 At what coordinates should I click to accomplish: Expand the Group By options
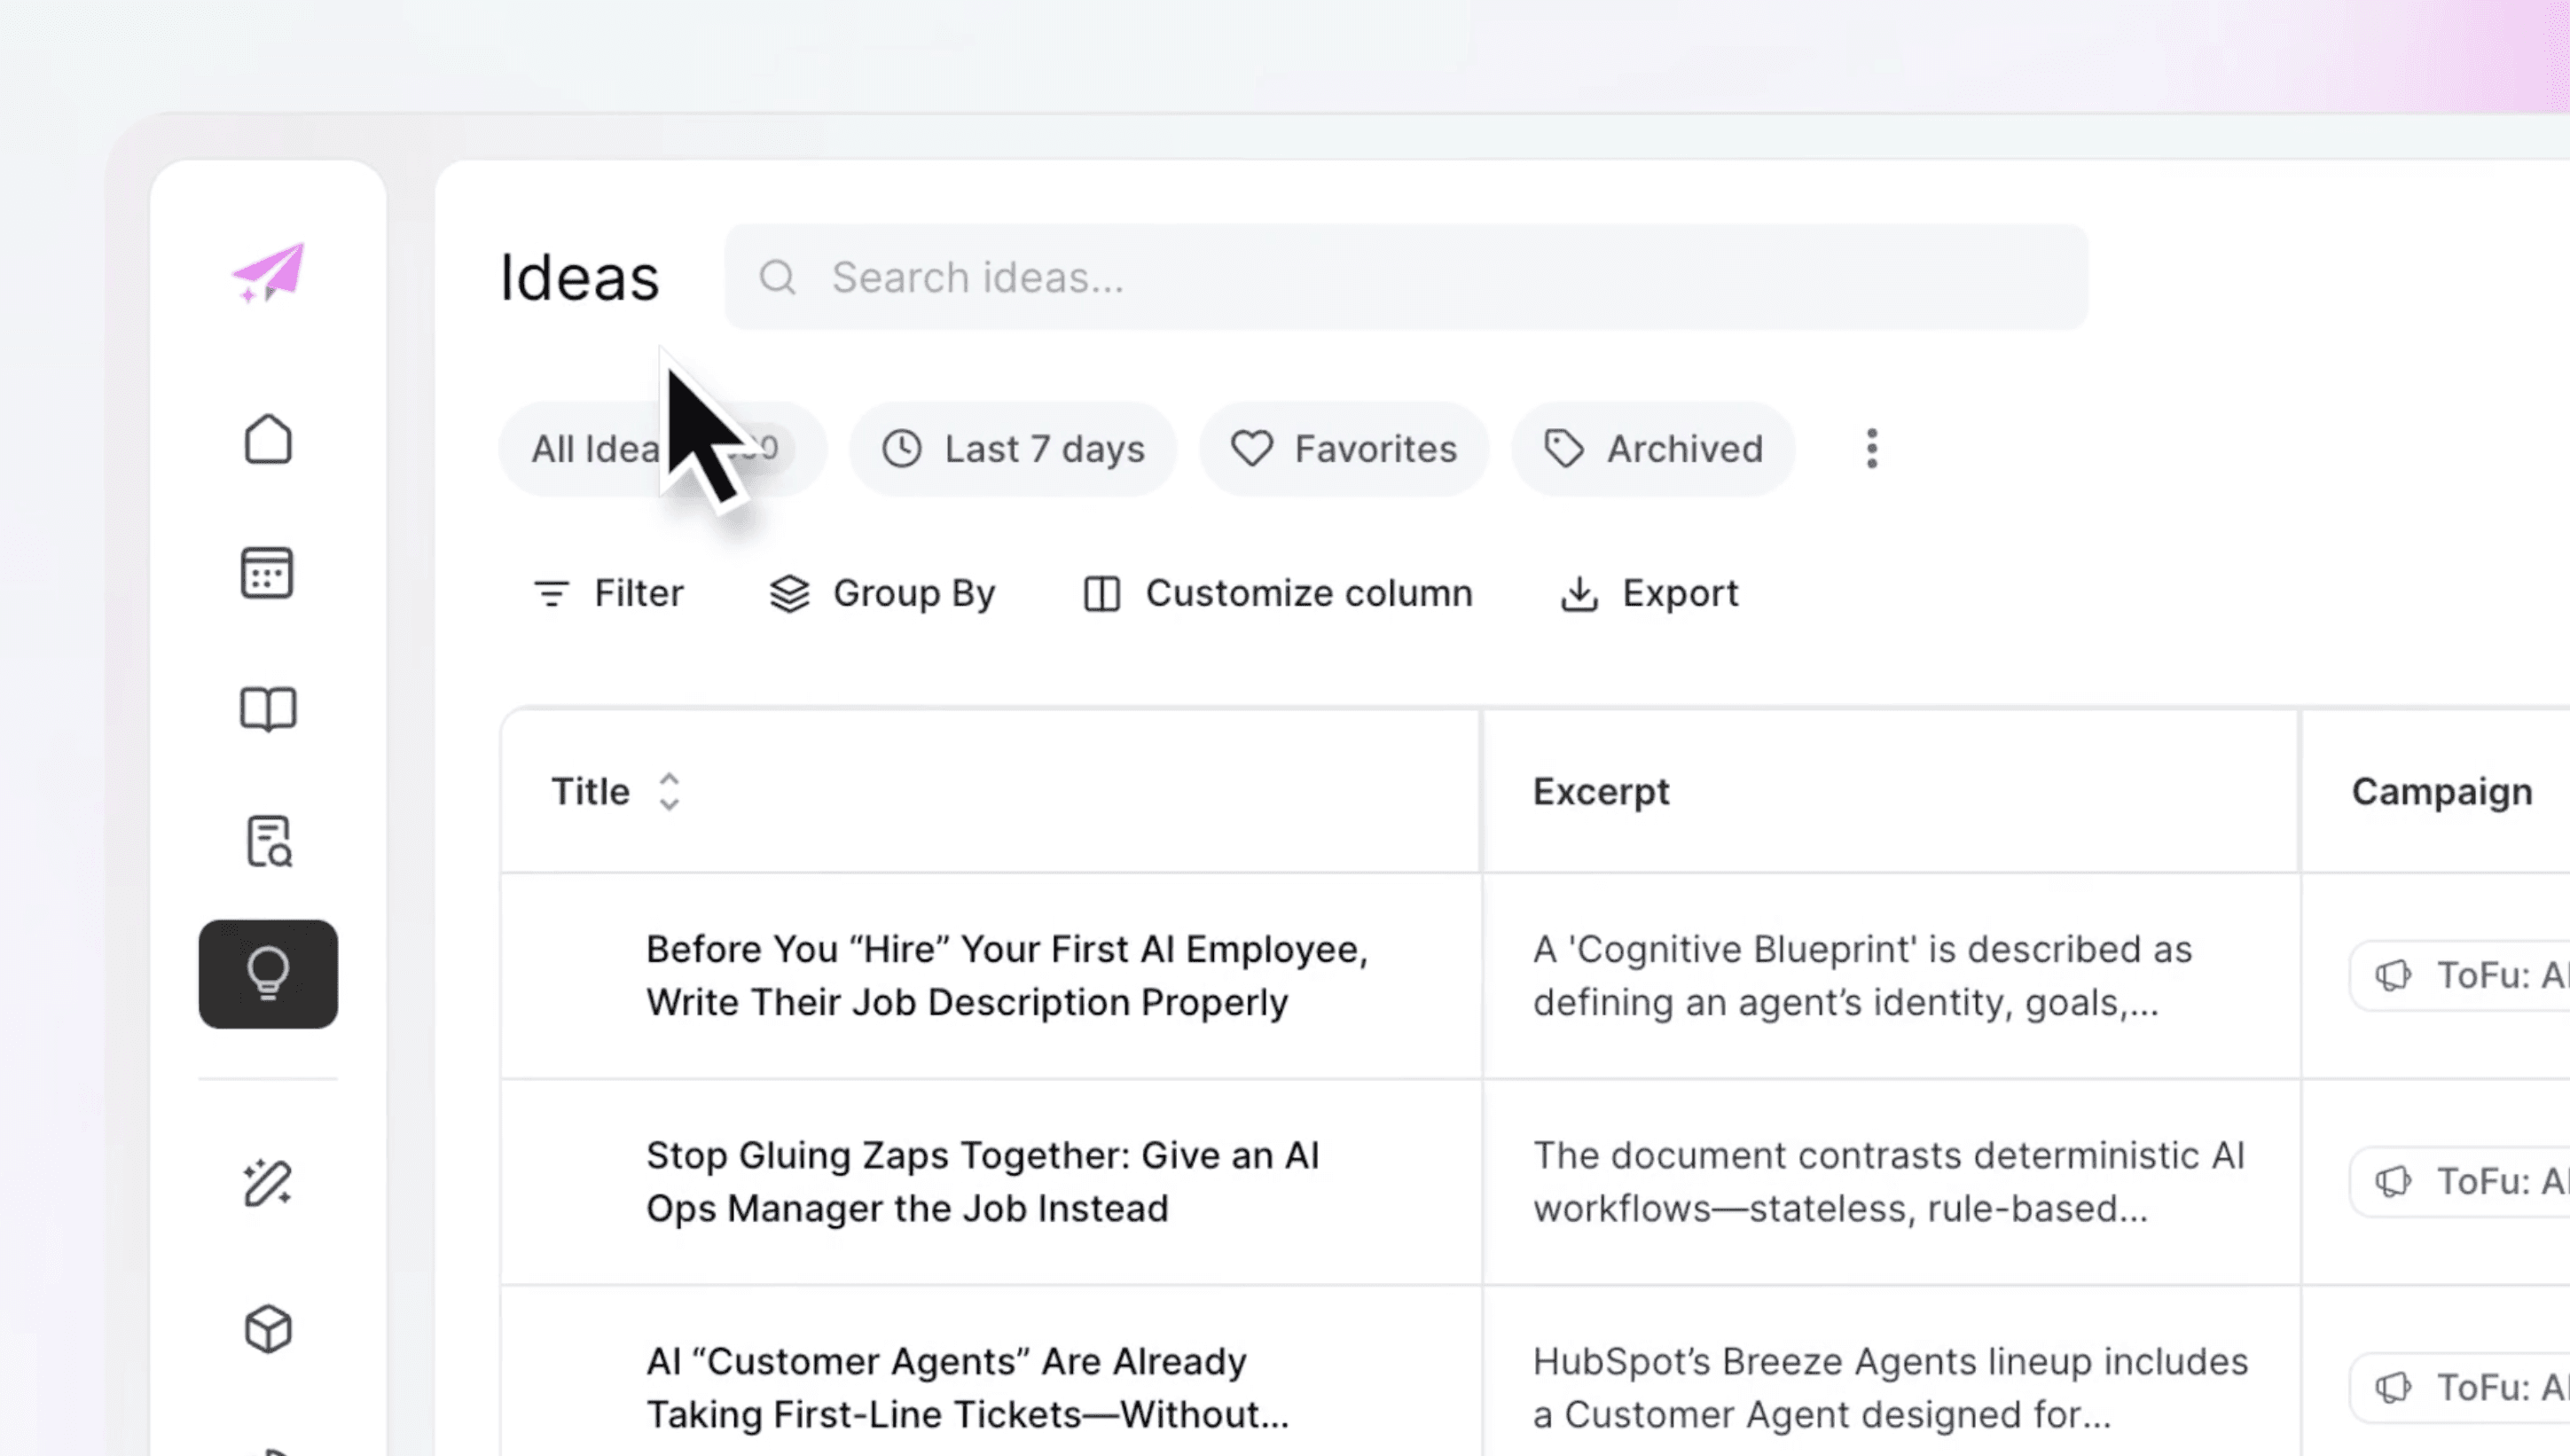(x=882, y=594)
